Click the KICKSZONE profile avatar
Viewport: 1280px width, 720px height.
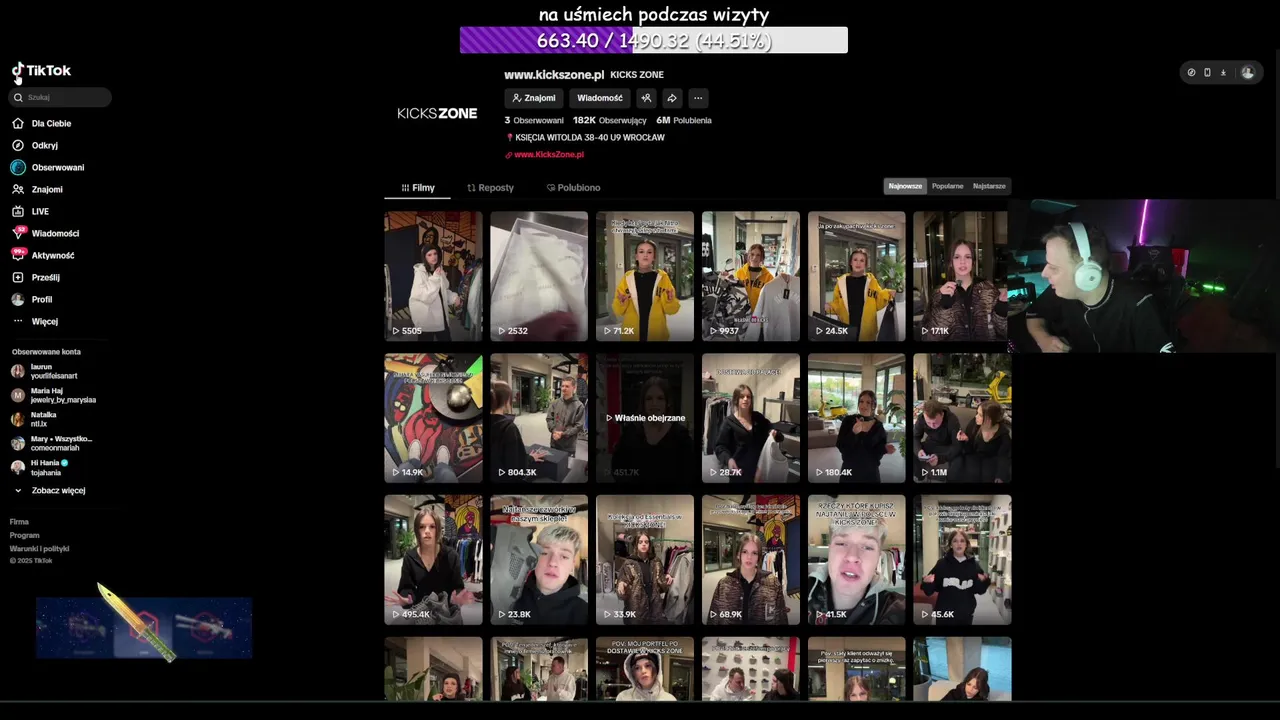point(437,113)
